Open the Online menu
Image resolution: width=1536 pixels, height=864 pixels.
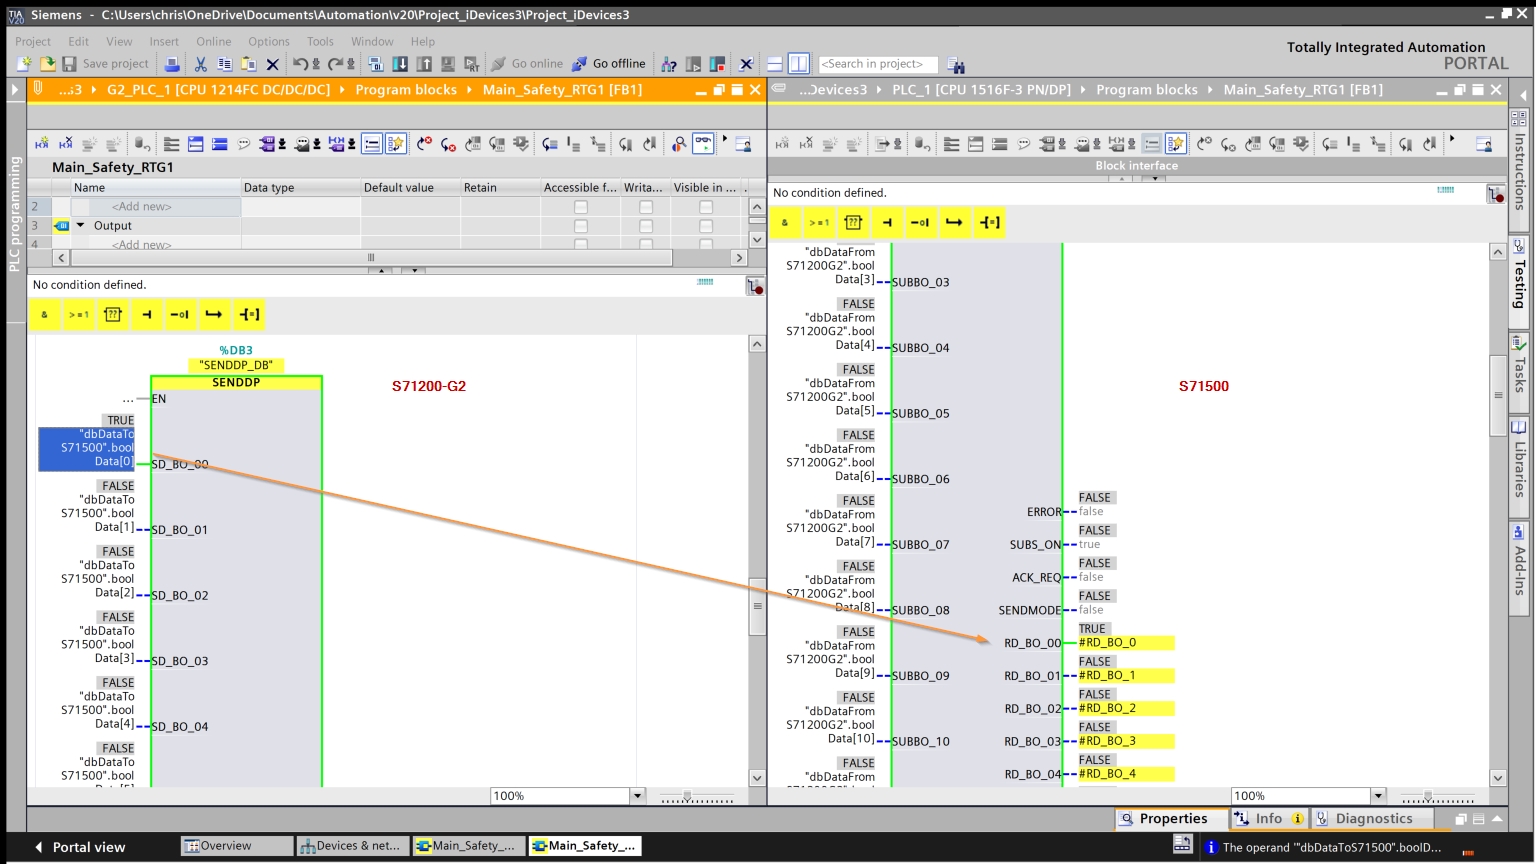213,42
